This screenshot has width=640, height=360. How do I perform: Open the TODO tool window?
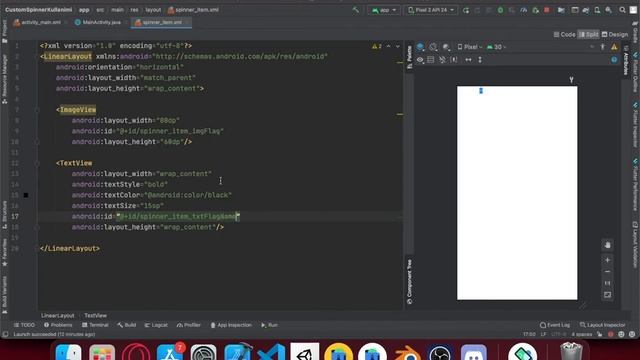[x=24, y=325]
